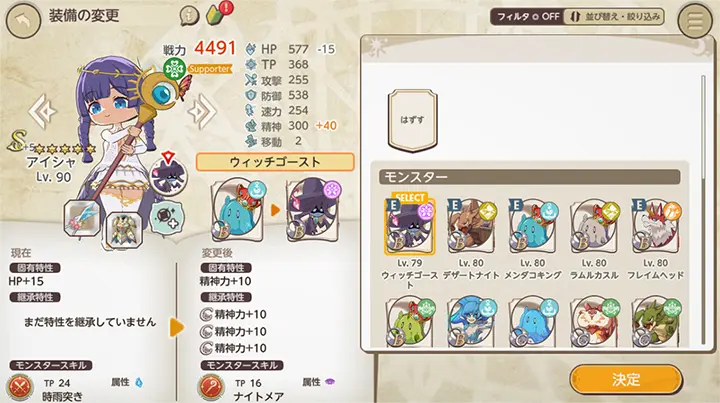
Task: Click the はずす unequip card
Action: tap(412, 120)
